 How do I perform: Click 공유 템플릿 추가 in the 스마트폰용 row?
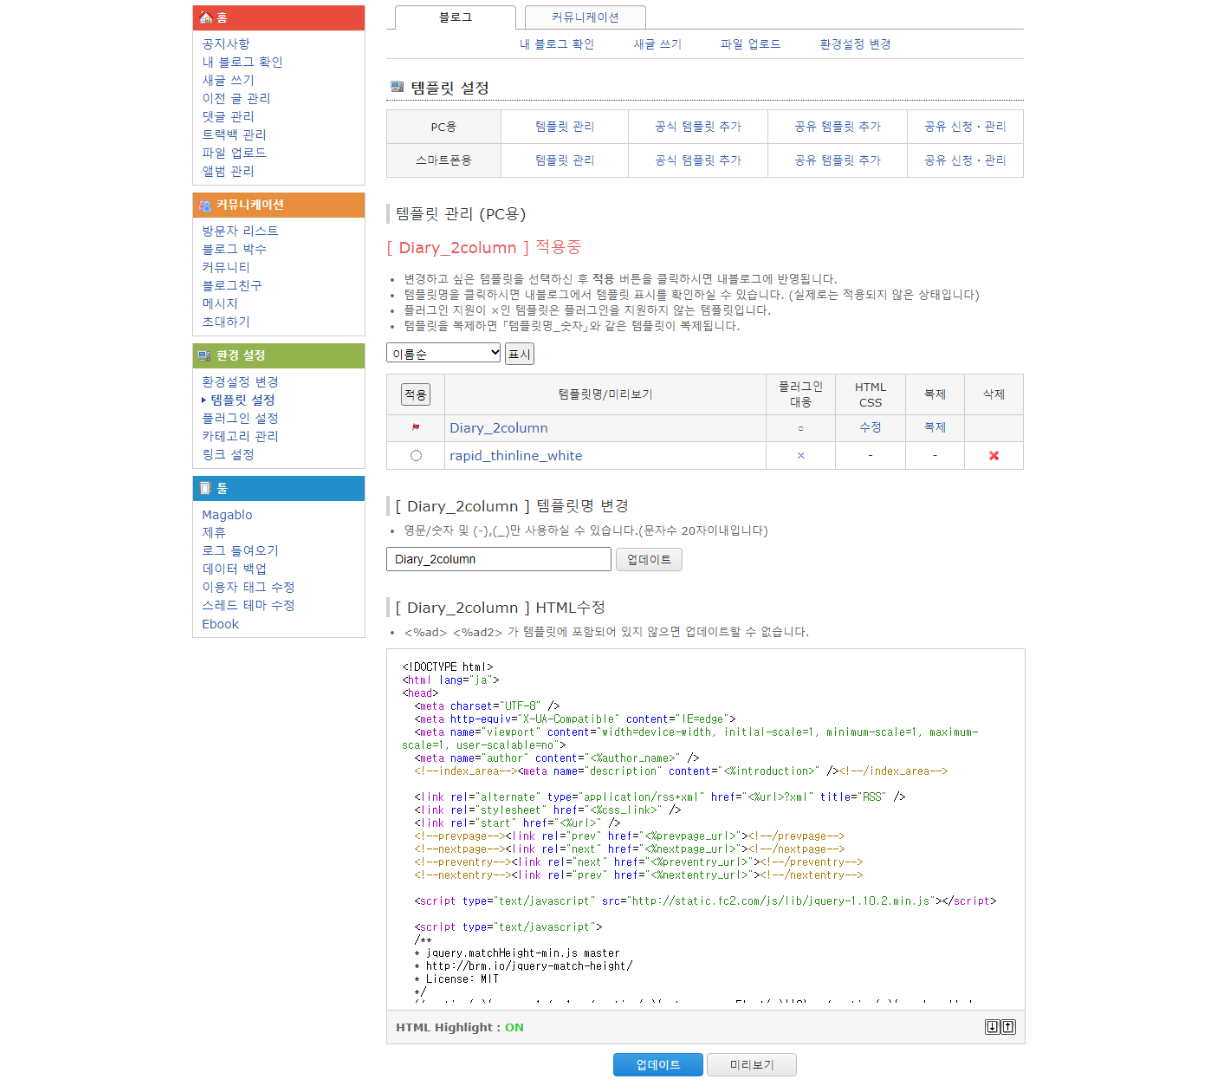click(x=838, y=161)
